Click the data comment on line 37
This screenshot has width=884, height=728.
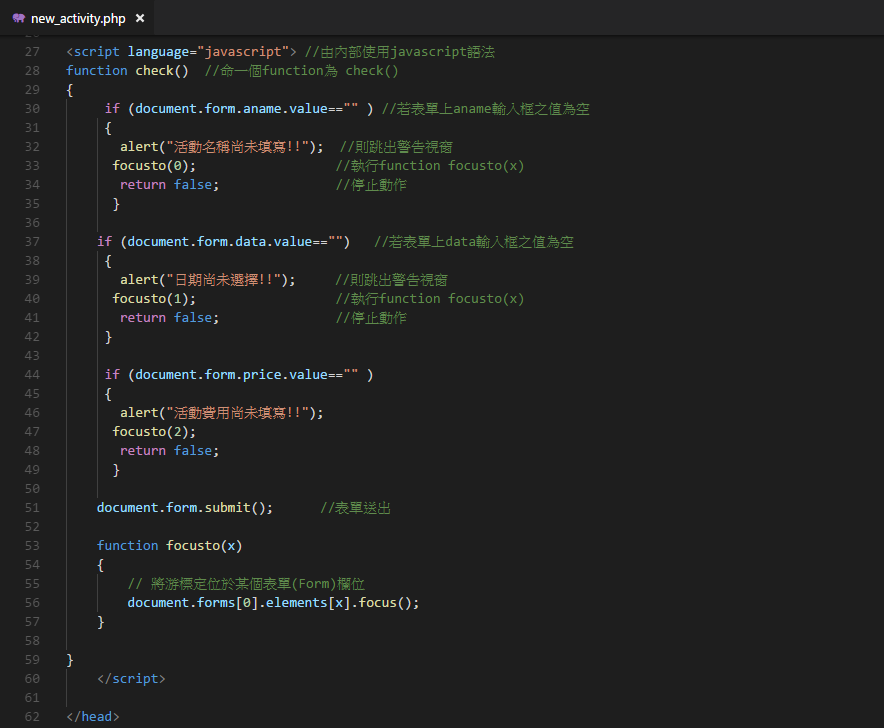(474, 242)
